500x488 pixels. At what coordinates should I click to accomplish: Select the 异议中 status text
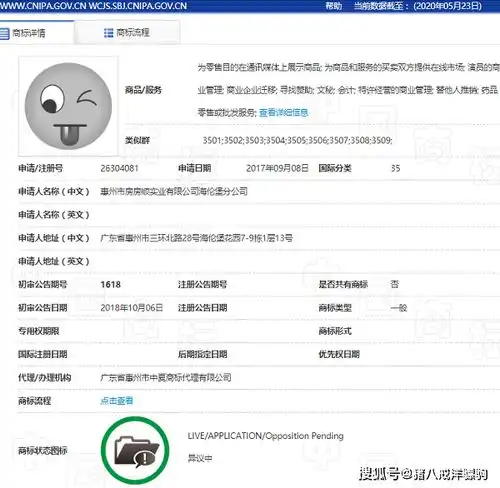click(x=200, y=458)
